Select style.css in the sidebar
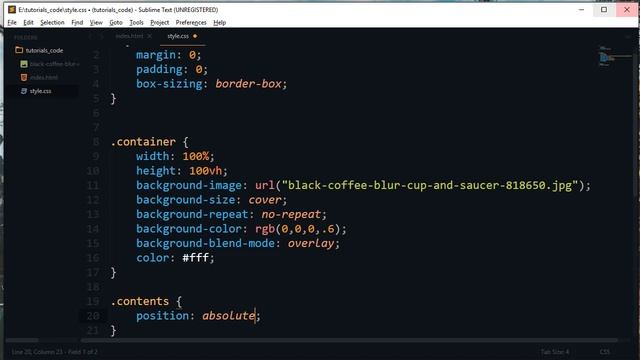This screenshot has width=640, height=360. click(x=40, y=91)
